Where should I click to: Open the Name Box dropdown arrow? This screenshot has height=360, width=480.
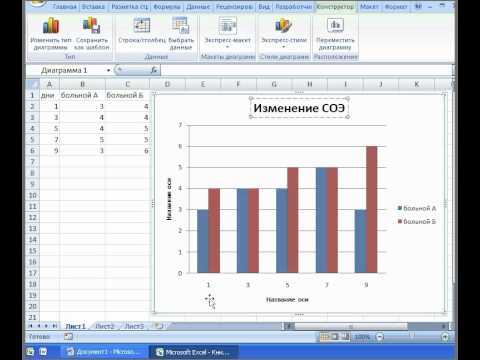[x=108, y=70]
